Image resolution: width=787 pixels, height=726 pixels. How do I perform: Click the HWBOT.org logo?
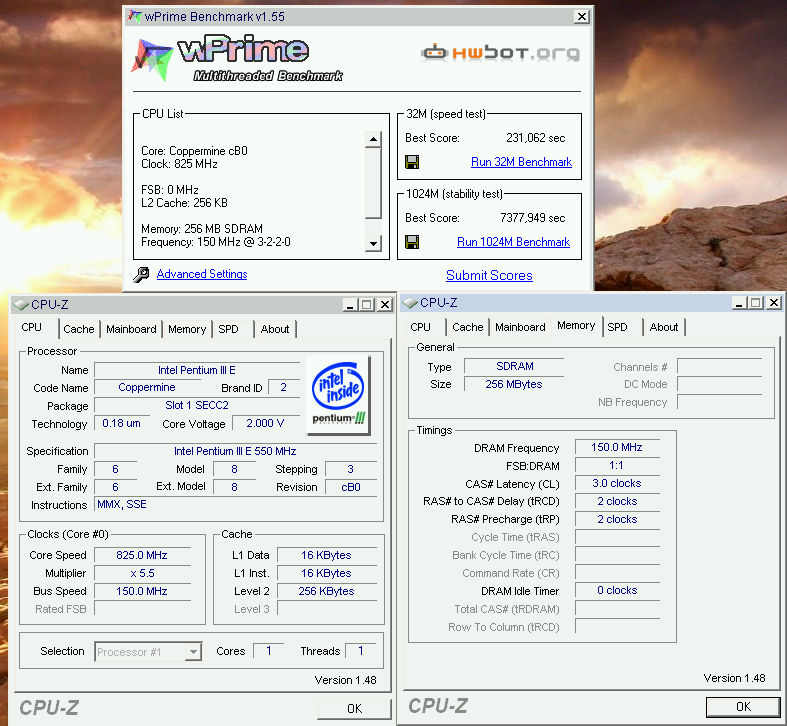(500, 53)
